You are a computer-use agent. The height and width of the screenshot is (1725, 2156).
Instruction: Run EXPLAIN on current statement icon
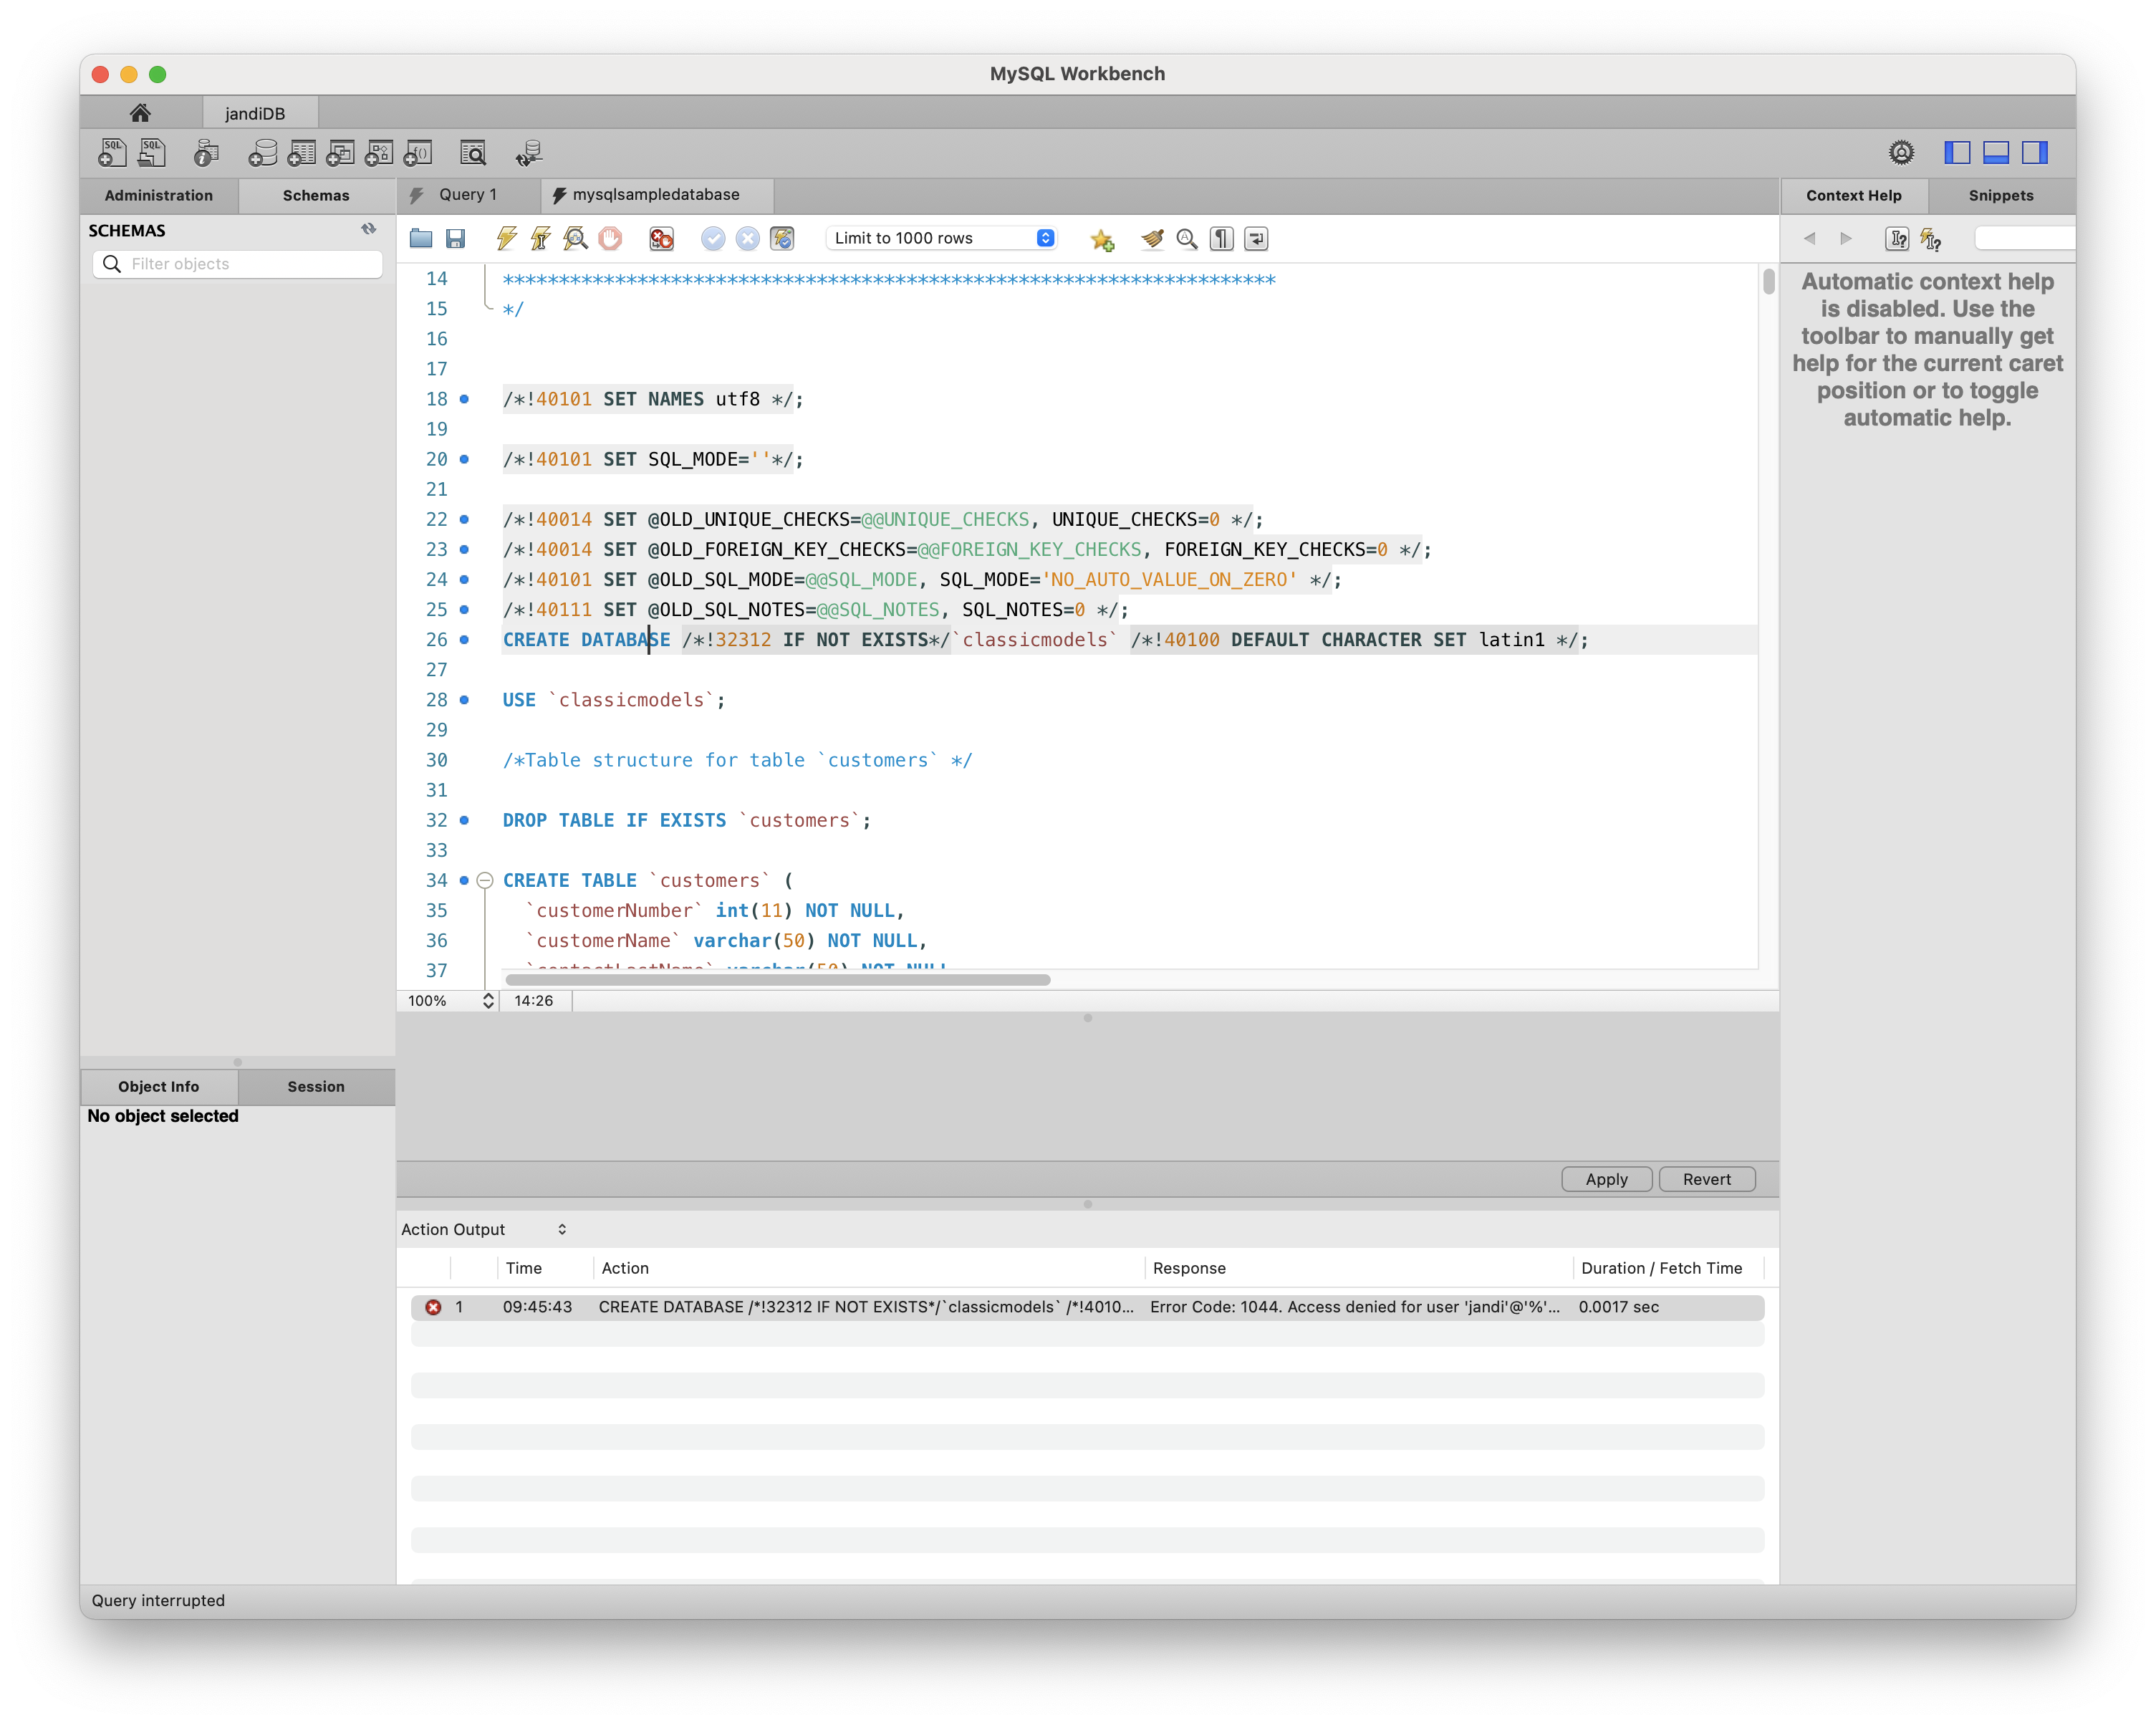pos(575,238)
